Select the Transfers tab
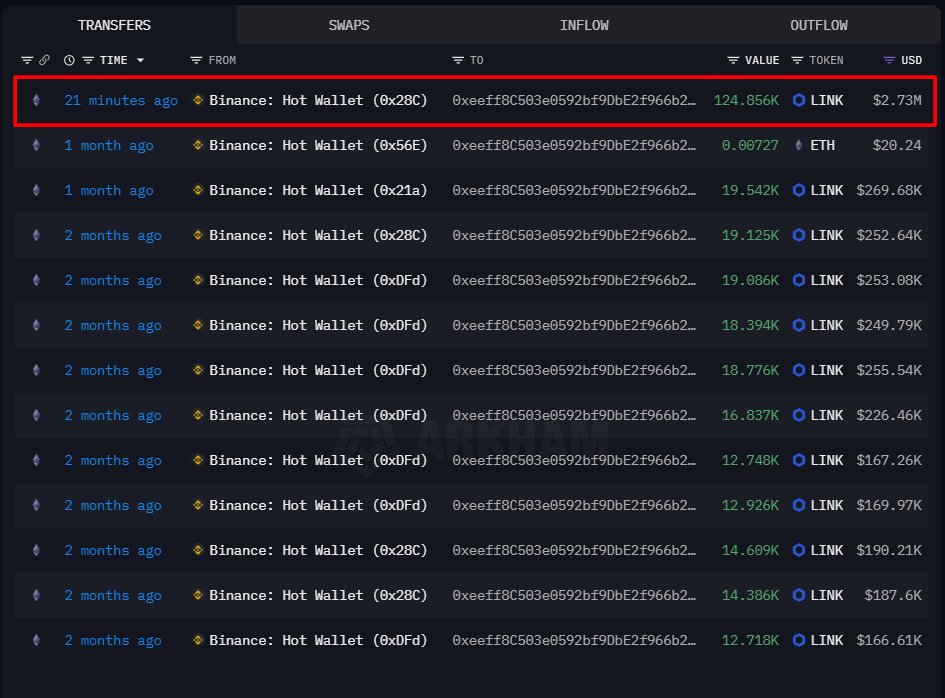Viewport: 945px width, 698px height. pos(114,25)
